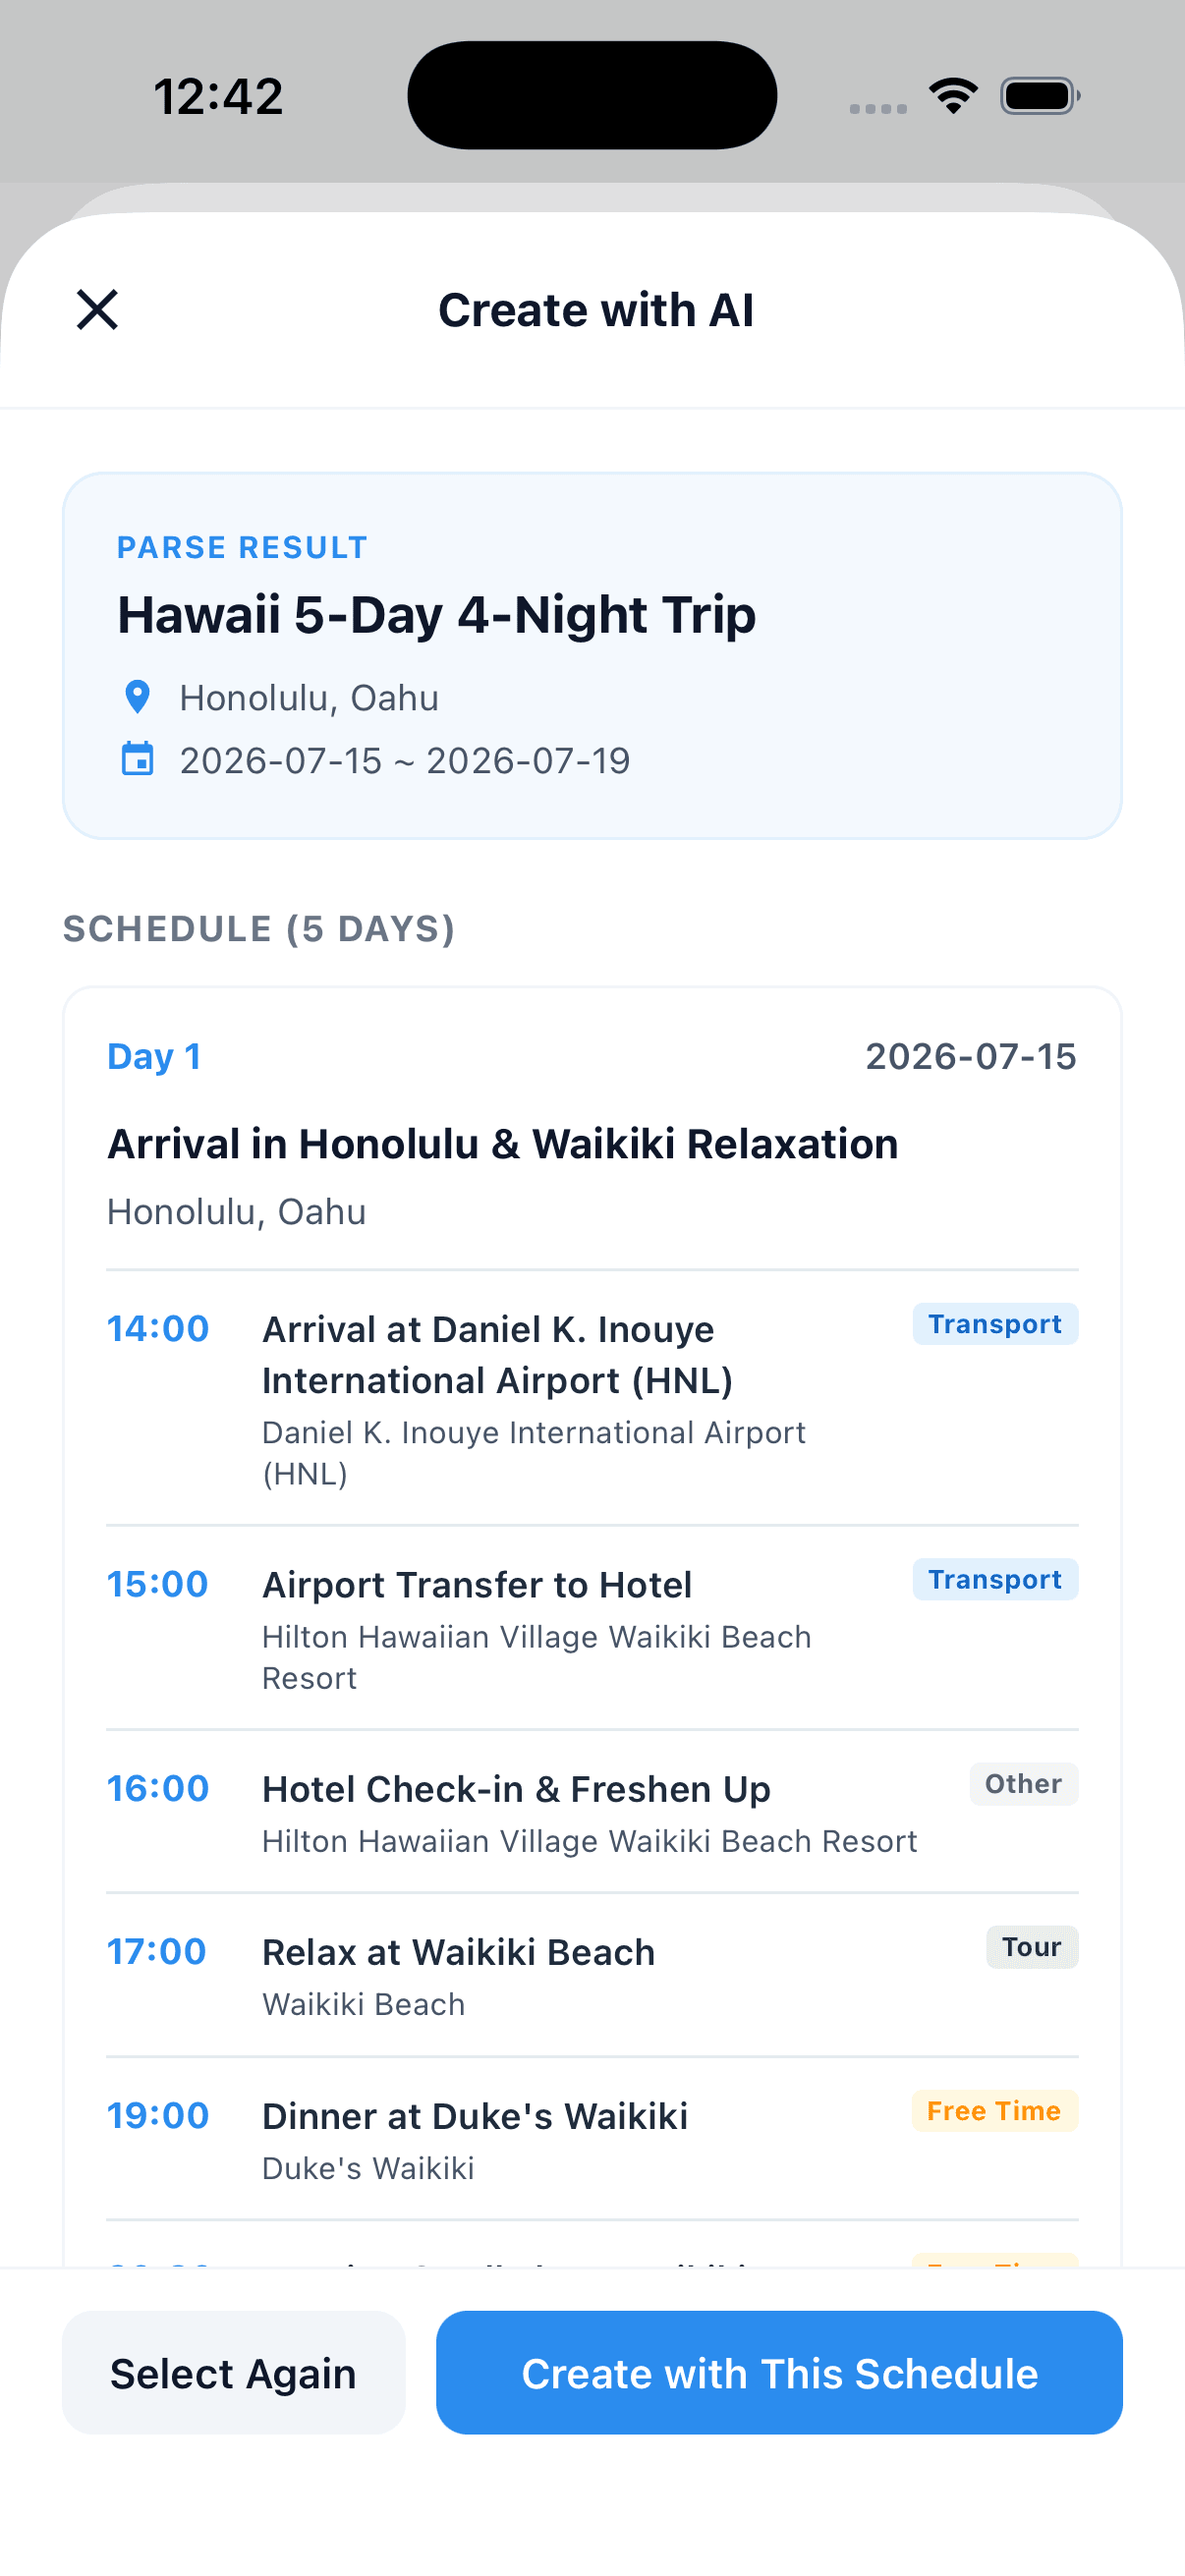Screen dimensions: 1185x2576
Task: Close the Create with AI sheet
Action: coord(97,309)
